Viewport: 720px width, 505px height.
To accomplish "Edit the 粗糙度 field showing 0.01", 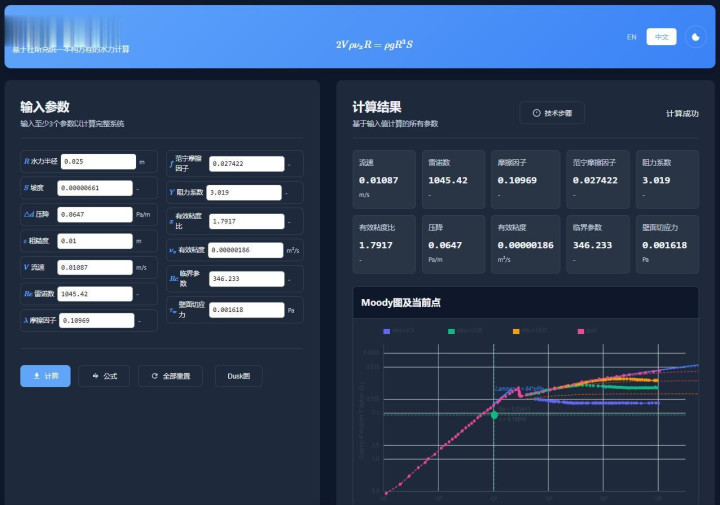I will [x=95, y=241].
